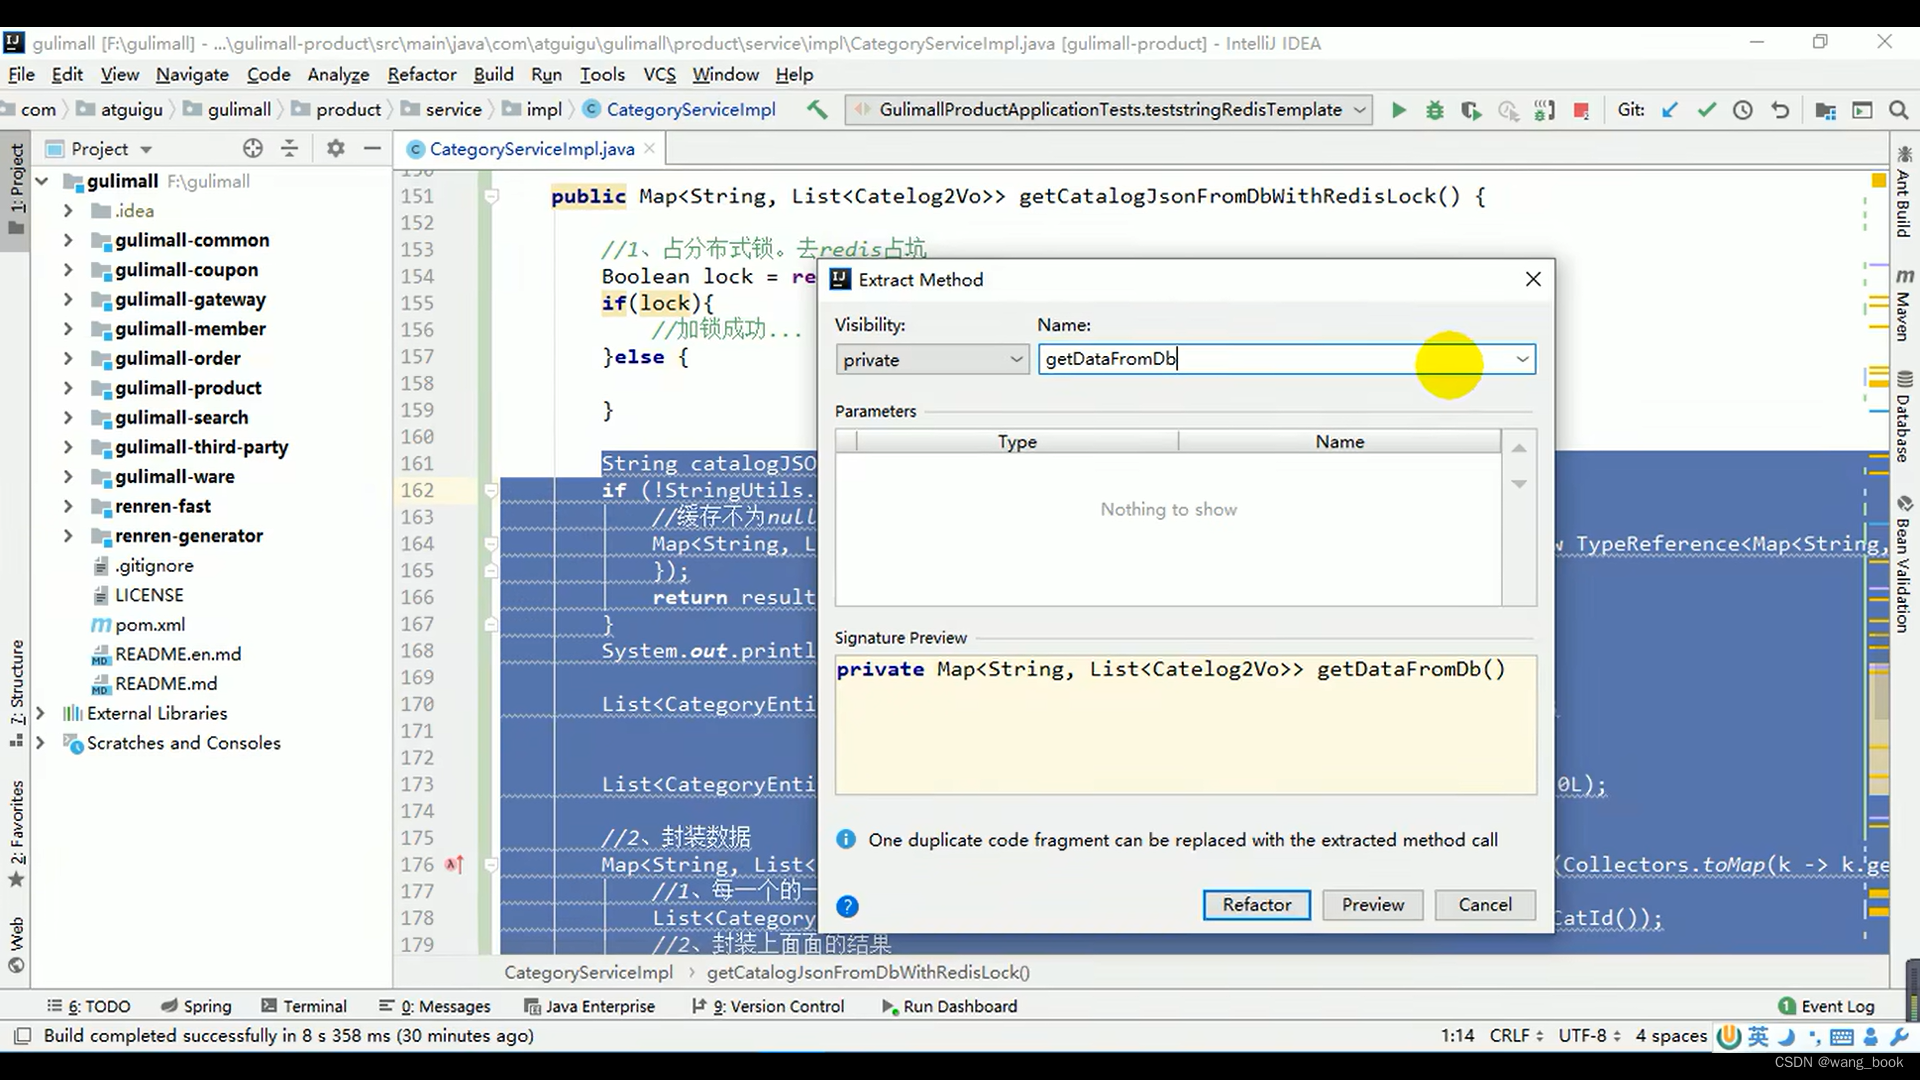Open the Version Control tool tab

768,1006
